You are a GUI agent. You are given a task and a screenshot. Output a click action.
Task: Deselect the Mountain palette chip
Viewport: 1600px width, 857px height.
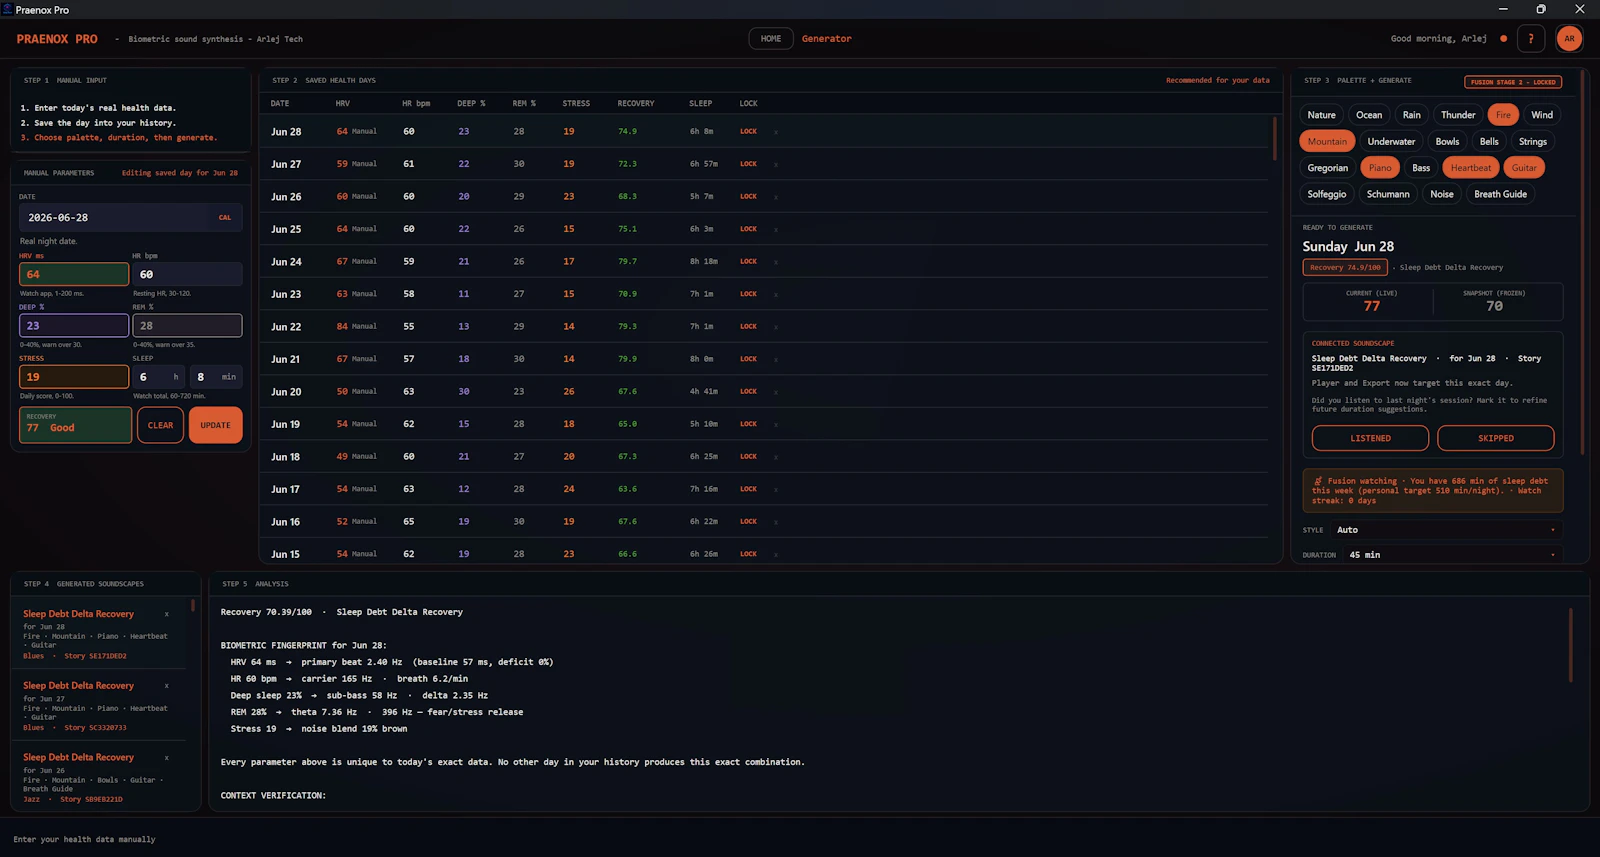click(x=1327, y=142)
